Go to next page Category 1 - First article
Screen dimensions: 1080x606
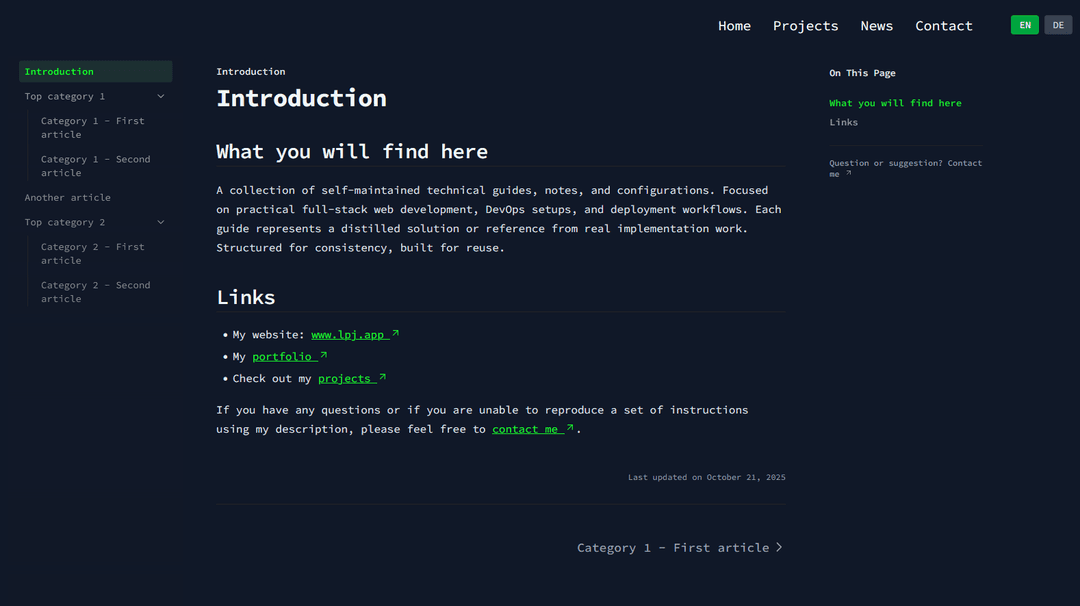point(680,547)
